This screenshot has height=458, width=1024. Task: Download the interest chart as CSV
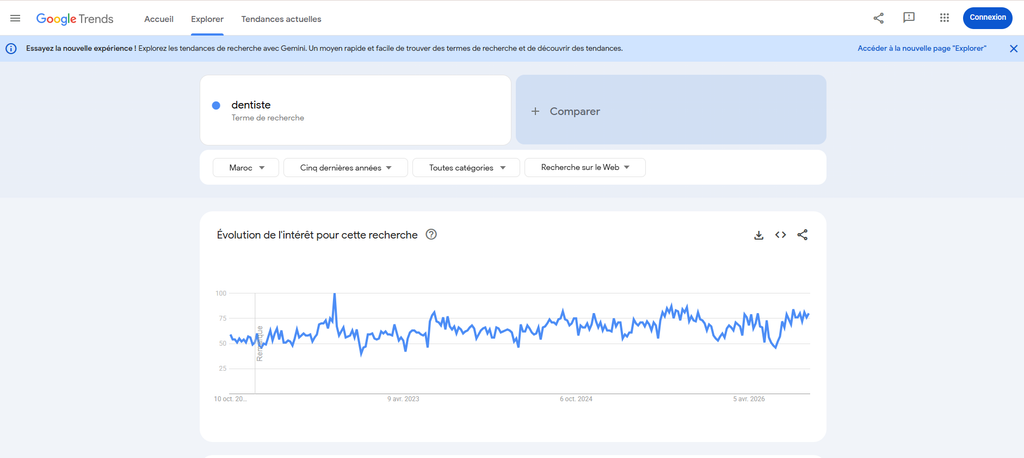tap(759, 235)
